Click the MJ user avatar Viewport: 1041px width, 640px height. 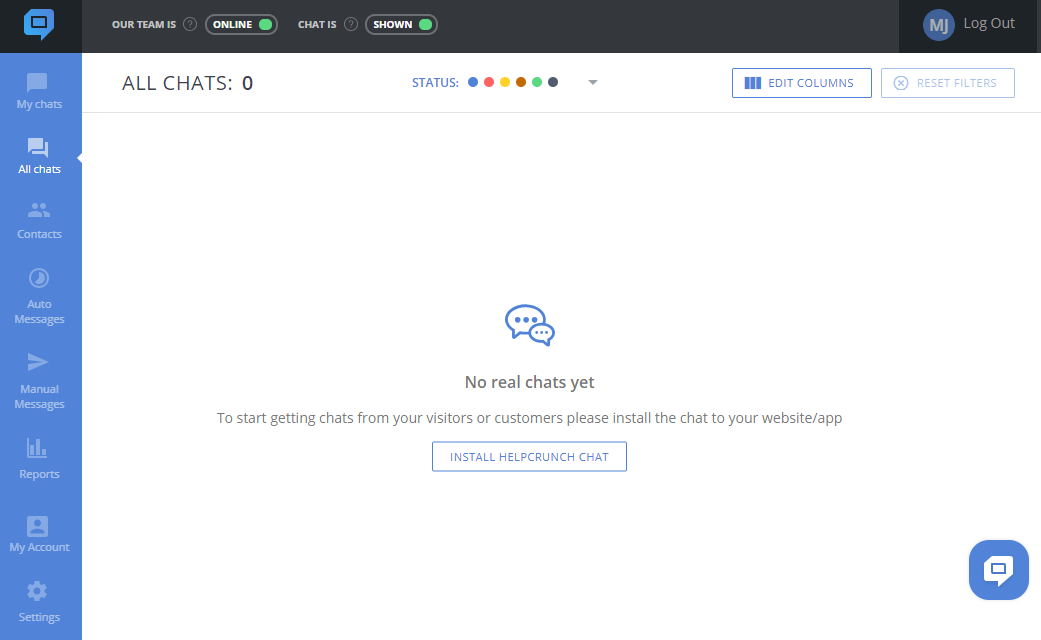click(939, 25)
